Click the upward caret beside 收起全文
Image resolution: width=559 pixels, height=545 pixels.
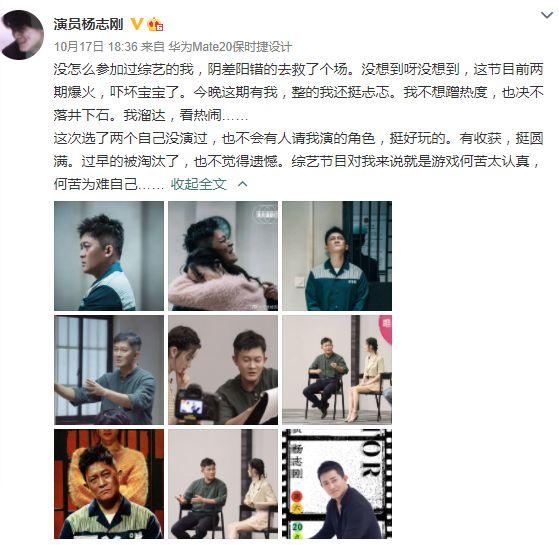[242, 184]
